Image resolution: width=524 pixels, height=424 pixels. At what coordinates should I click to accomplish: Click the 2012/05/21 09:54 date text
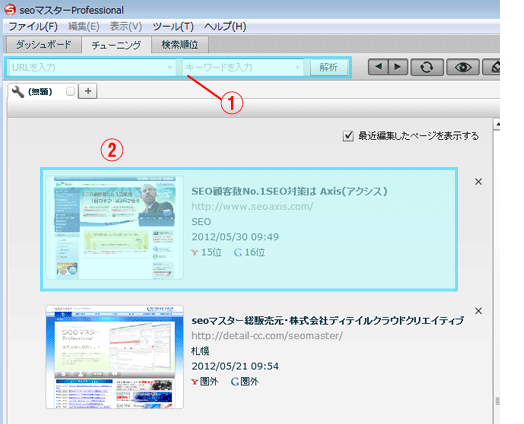tap(235, 366)
